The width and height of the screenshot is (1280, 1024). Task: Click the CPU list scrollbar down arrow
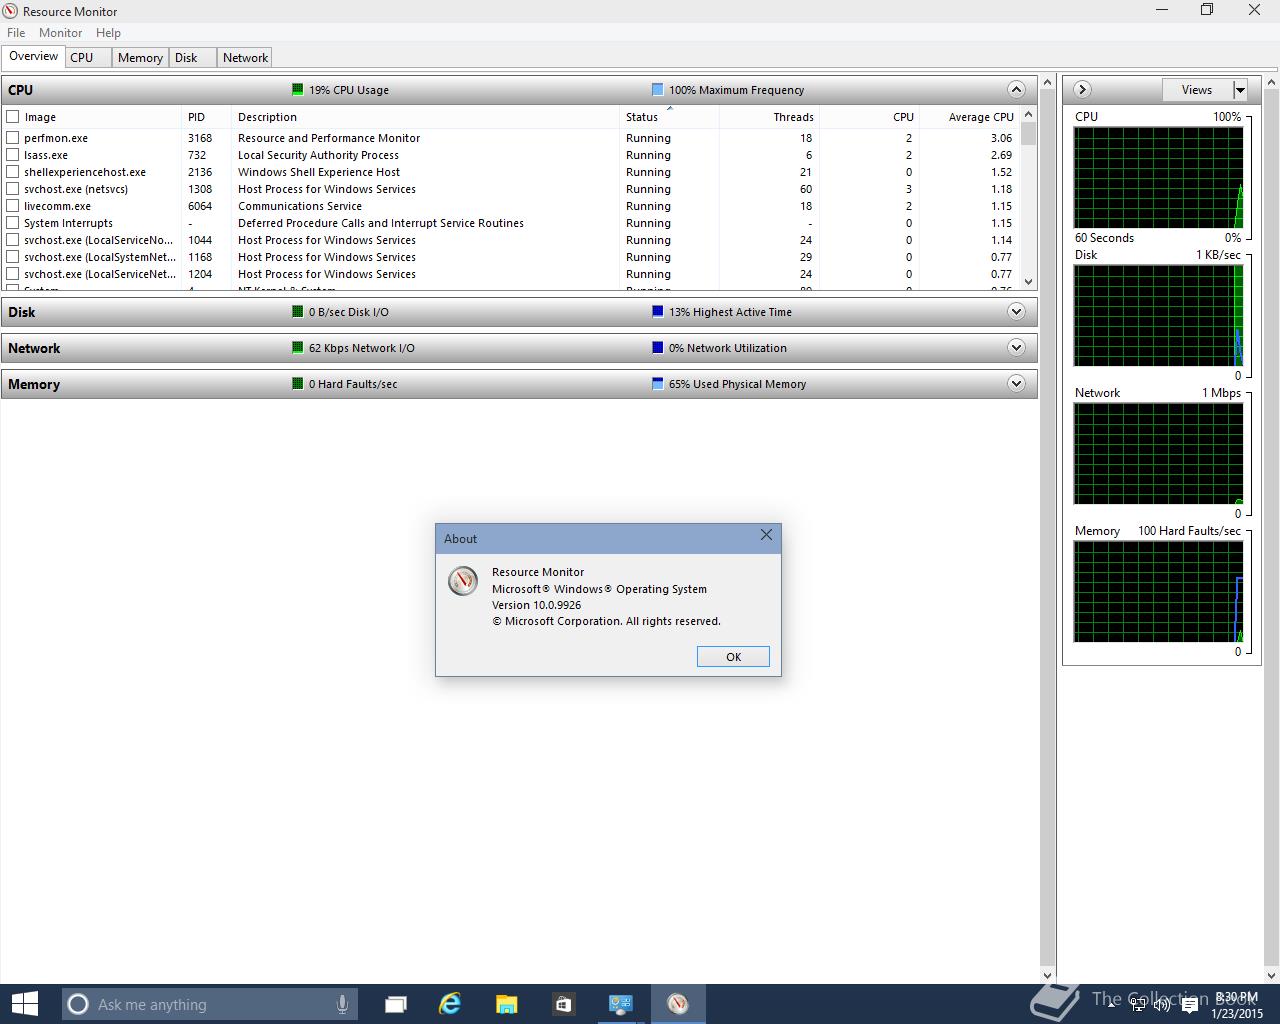pos(1029,282)
